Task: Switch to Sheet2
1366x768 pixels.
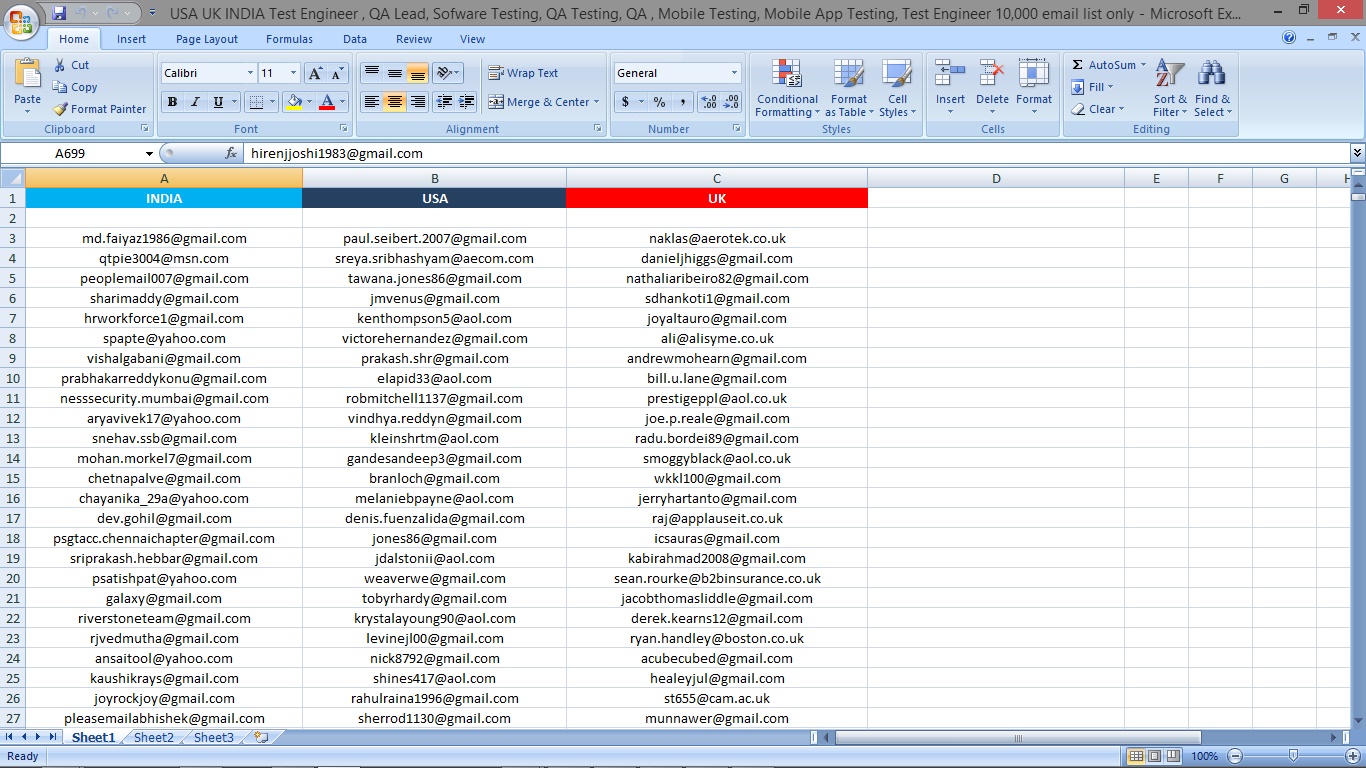Action: (153, 737)
